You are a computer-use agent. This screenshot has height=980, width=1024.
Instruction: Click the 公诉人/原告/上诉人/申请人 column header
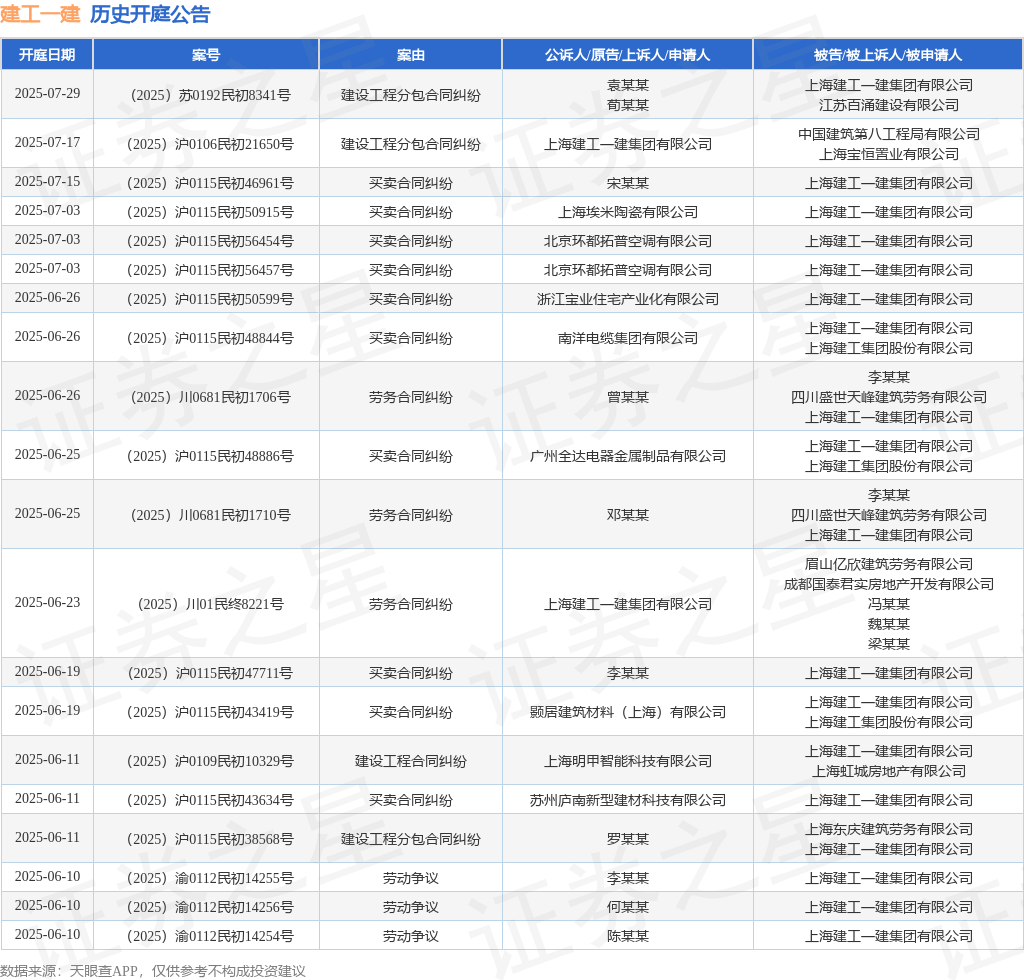pos(628,55)
